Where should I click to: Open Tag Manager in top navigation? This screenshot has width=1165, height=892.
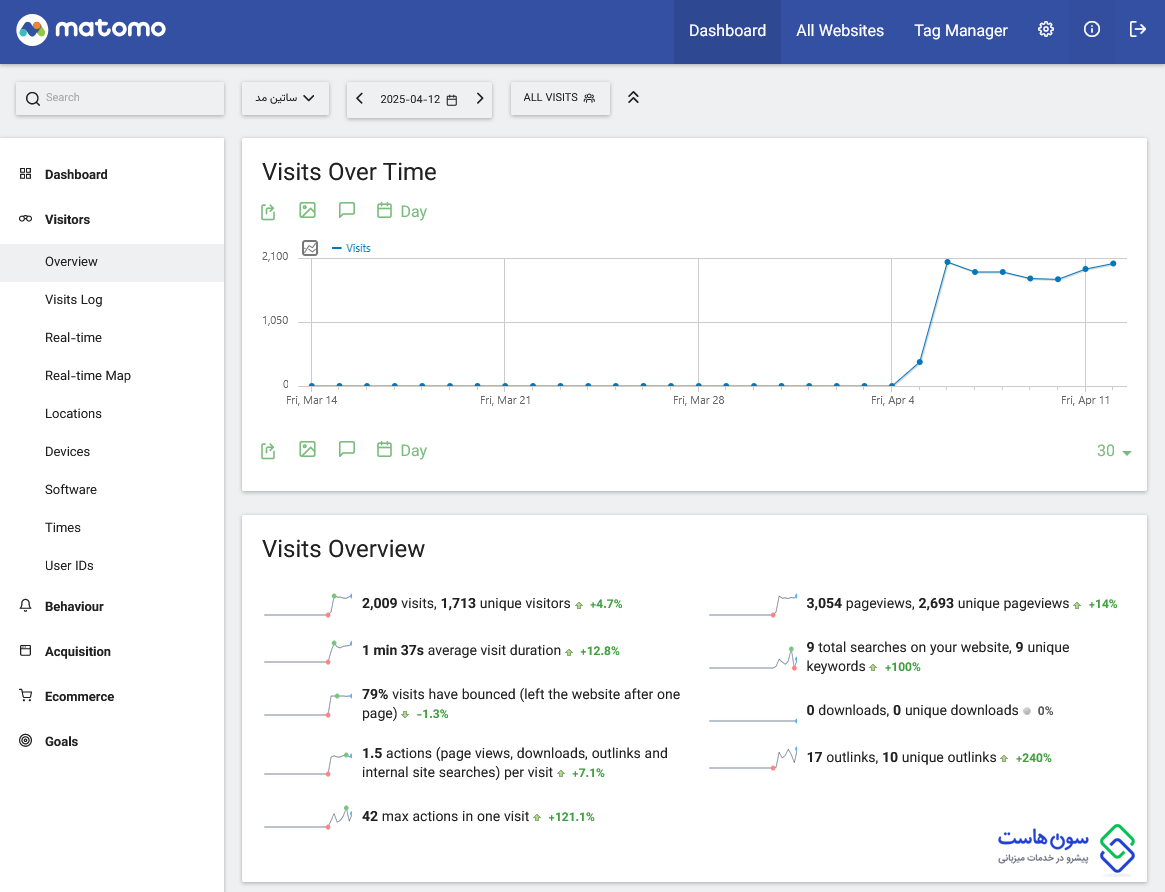point(961,30)
